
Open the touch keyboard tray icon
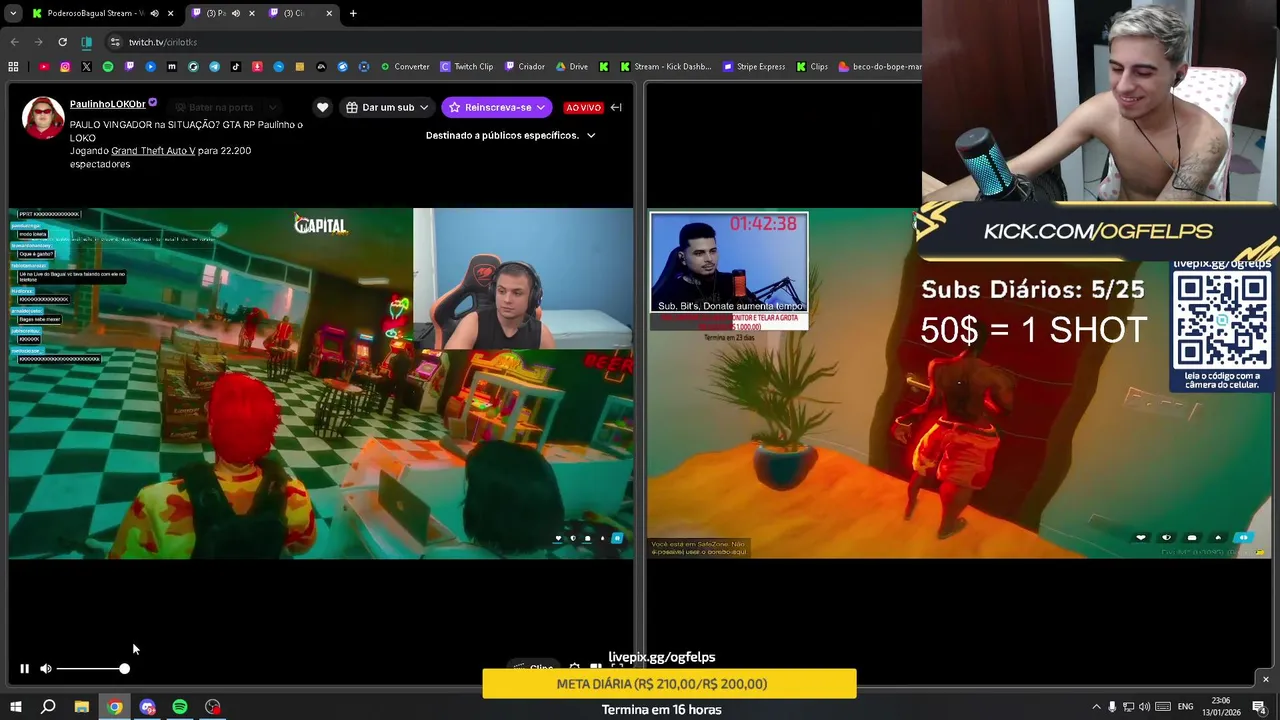(x=1164, y=707)
